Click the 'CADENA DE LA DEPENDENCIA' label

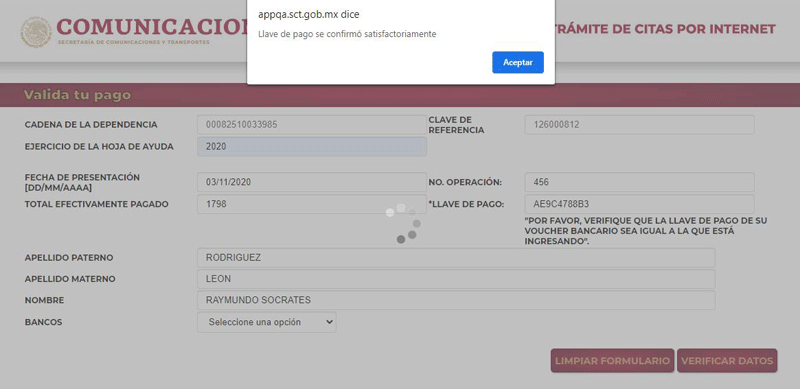[91, 125]
